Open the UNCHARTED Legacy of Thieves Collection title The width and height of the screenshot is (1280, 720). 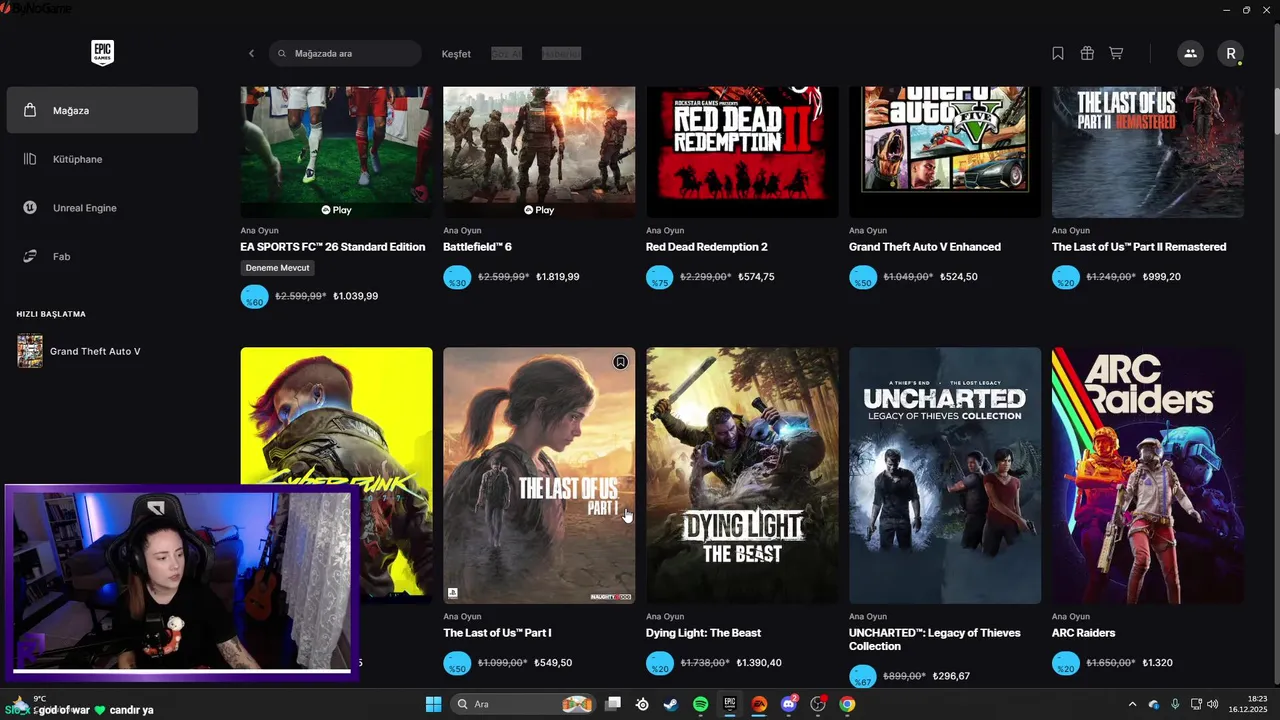pyautogui.click(x=935, y=640)
